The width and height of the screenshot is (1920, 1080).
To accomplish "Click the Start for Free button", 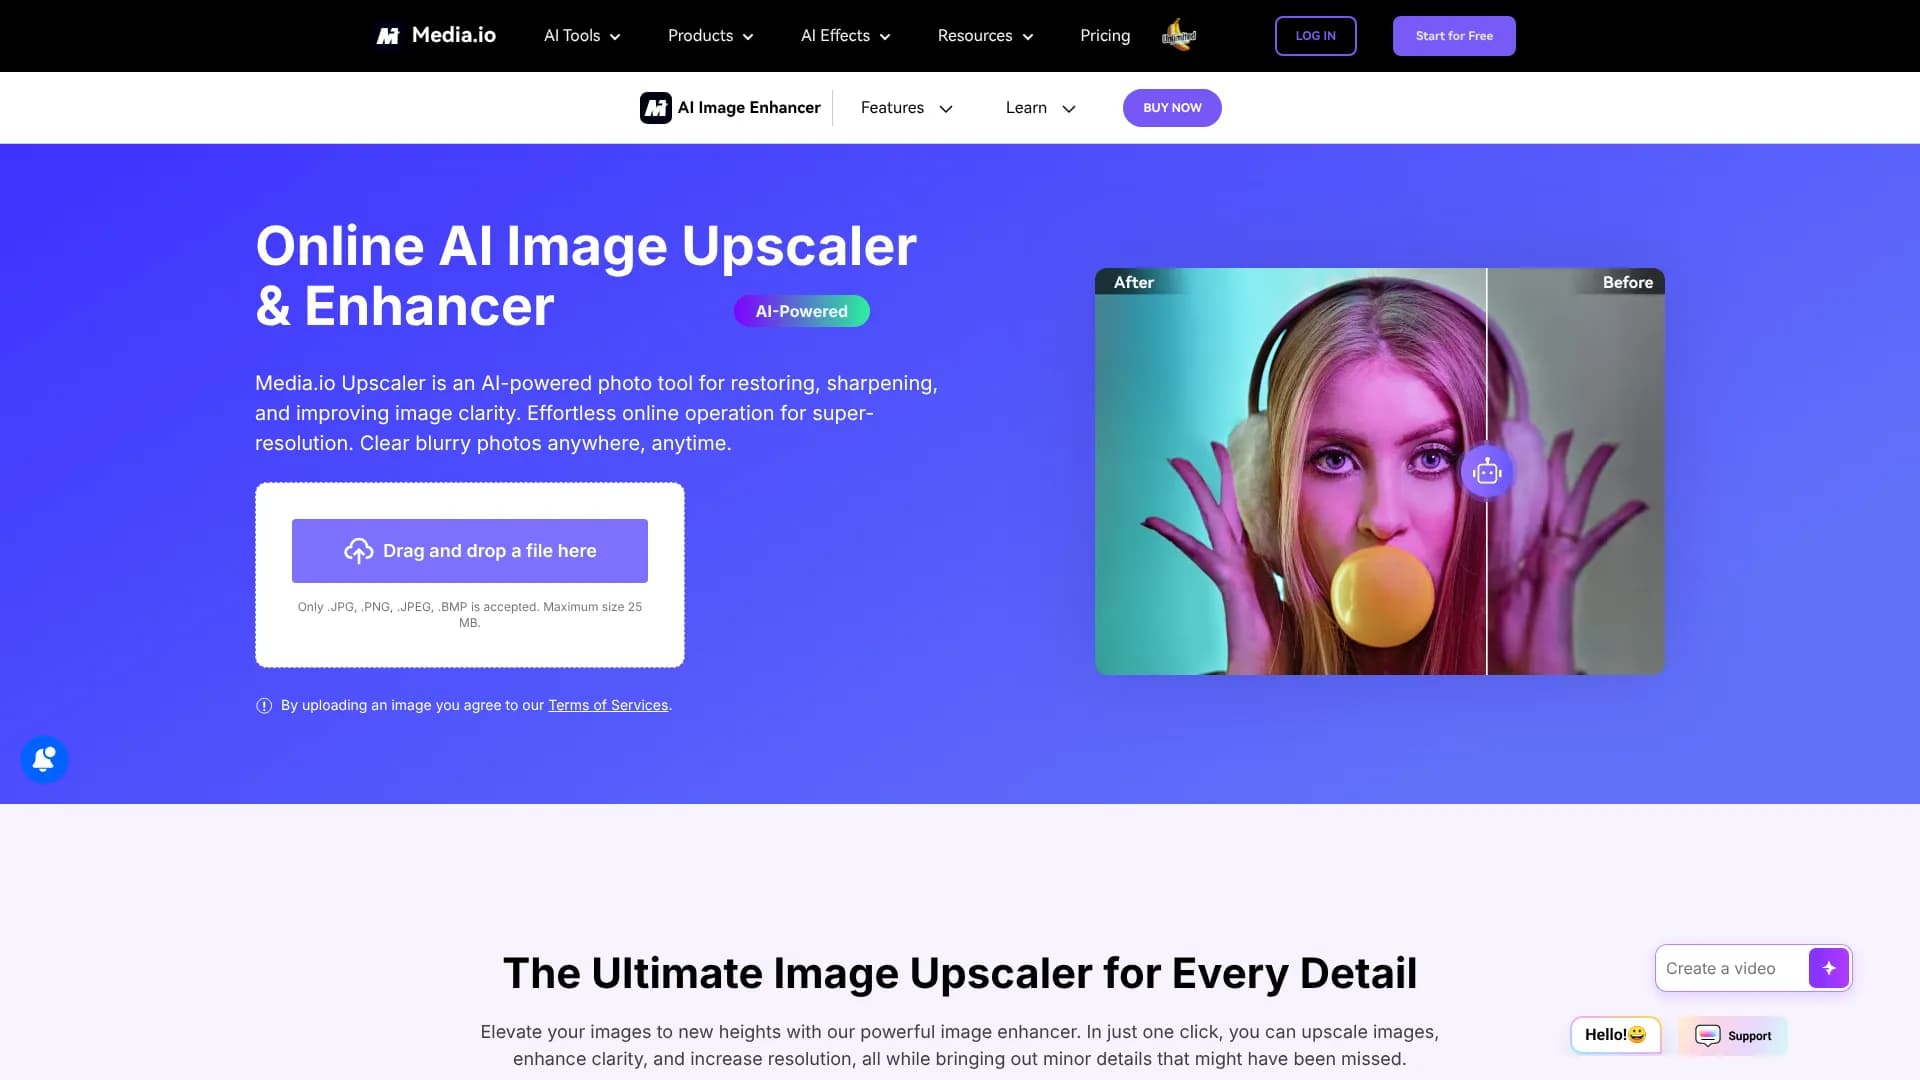I will (x=1453, y=35).
